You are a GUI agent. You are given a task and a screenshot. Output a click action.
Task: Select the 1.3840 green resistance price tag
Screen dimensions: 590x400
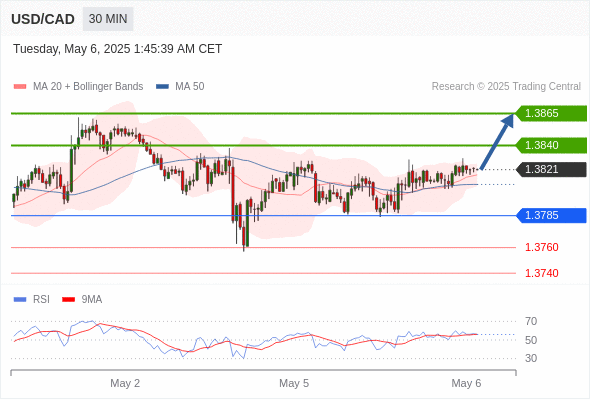point(551,145)
